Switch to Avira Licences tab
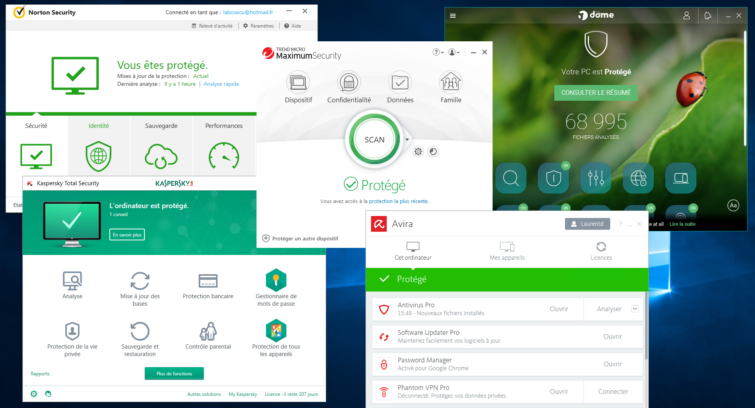Viewport: 755px width, 408px height. pyautogui.click(x=601, y=251)
